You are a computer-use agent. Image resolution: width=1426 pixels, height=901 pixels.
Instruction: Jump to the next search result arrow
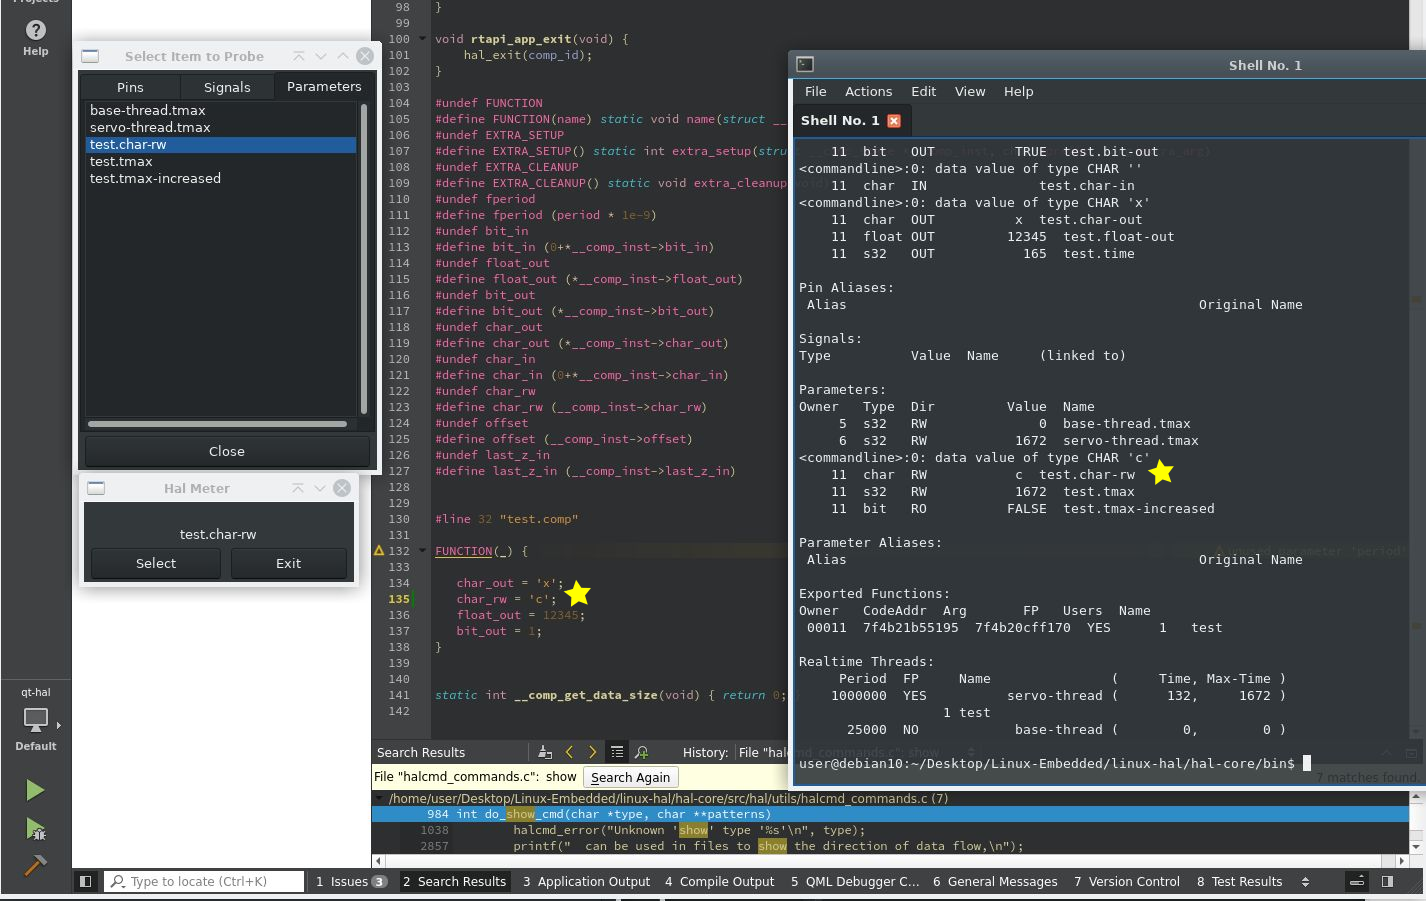[x=592, y=752]
